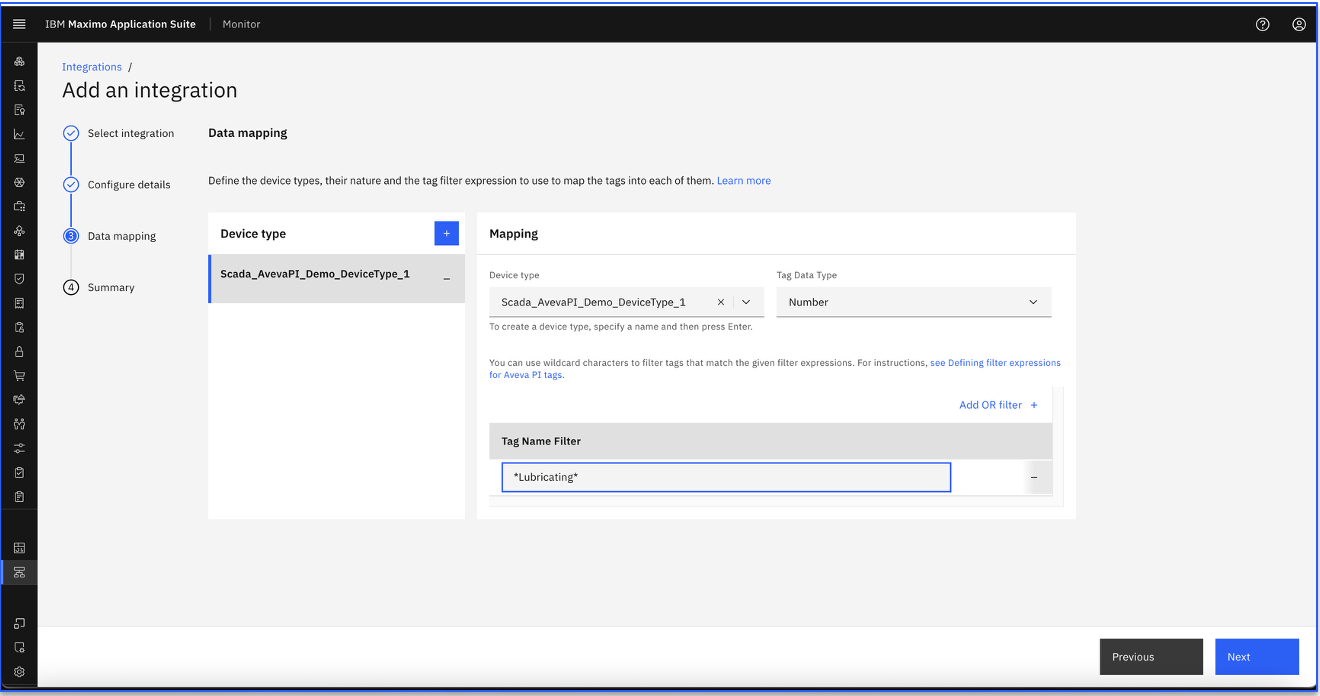The height and width of the screenshot is (696, 1320).
Task: Click the plus next to Add OR filter
Action: point(1034,405)
